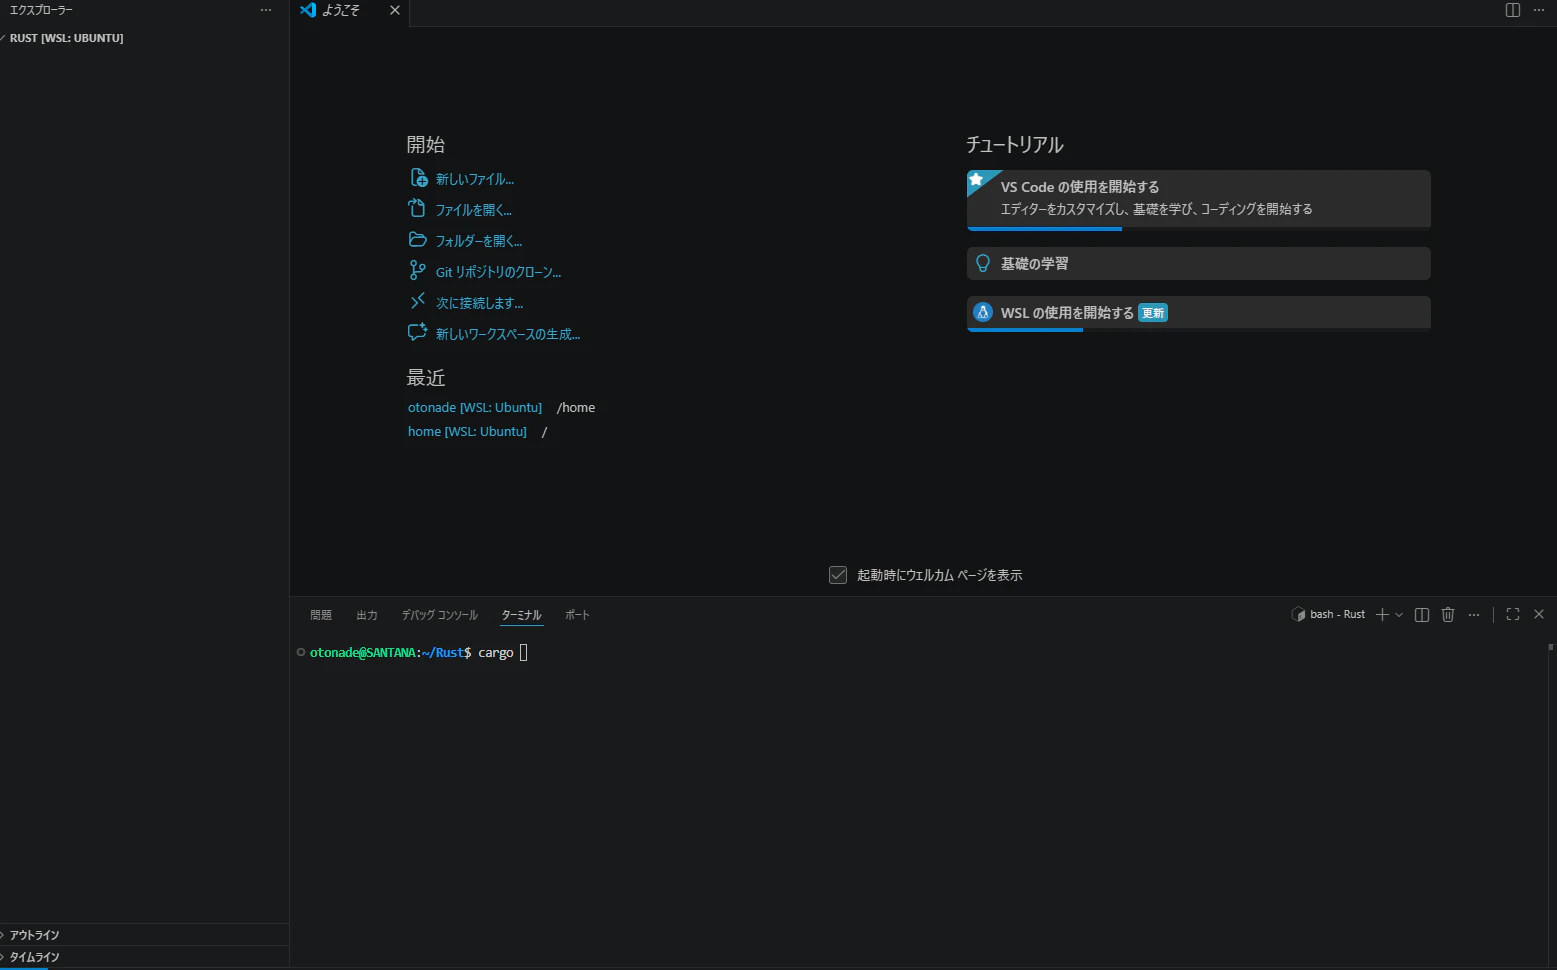Switch to the 出力 panel tab
Screen dimensions: 1557x970
tap(367, 615)
